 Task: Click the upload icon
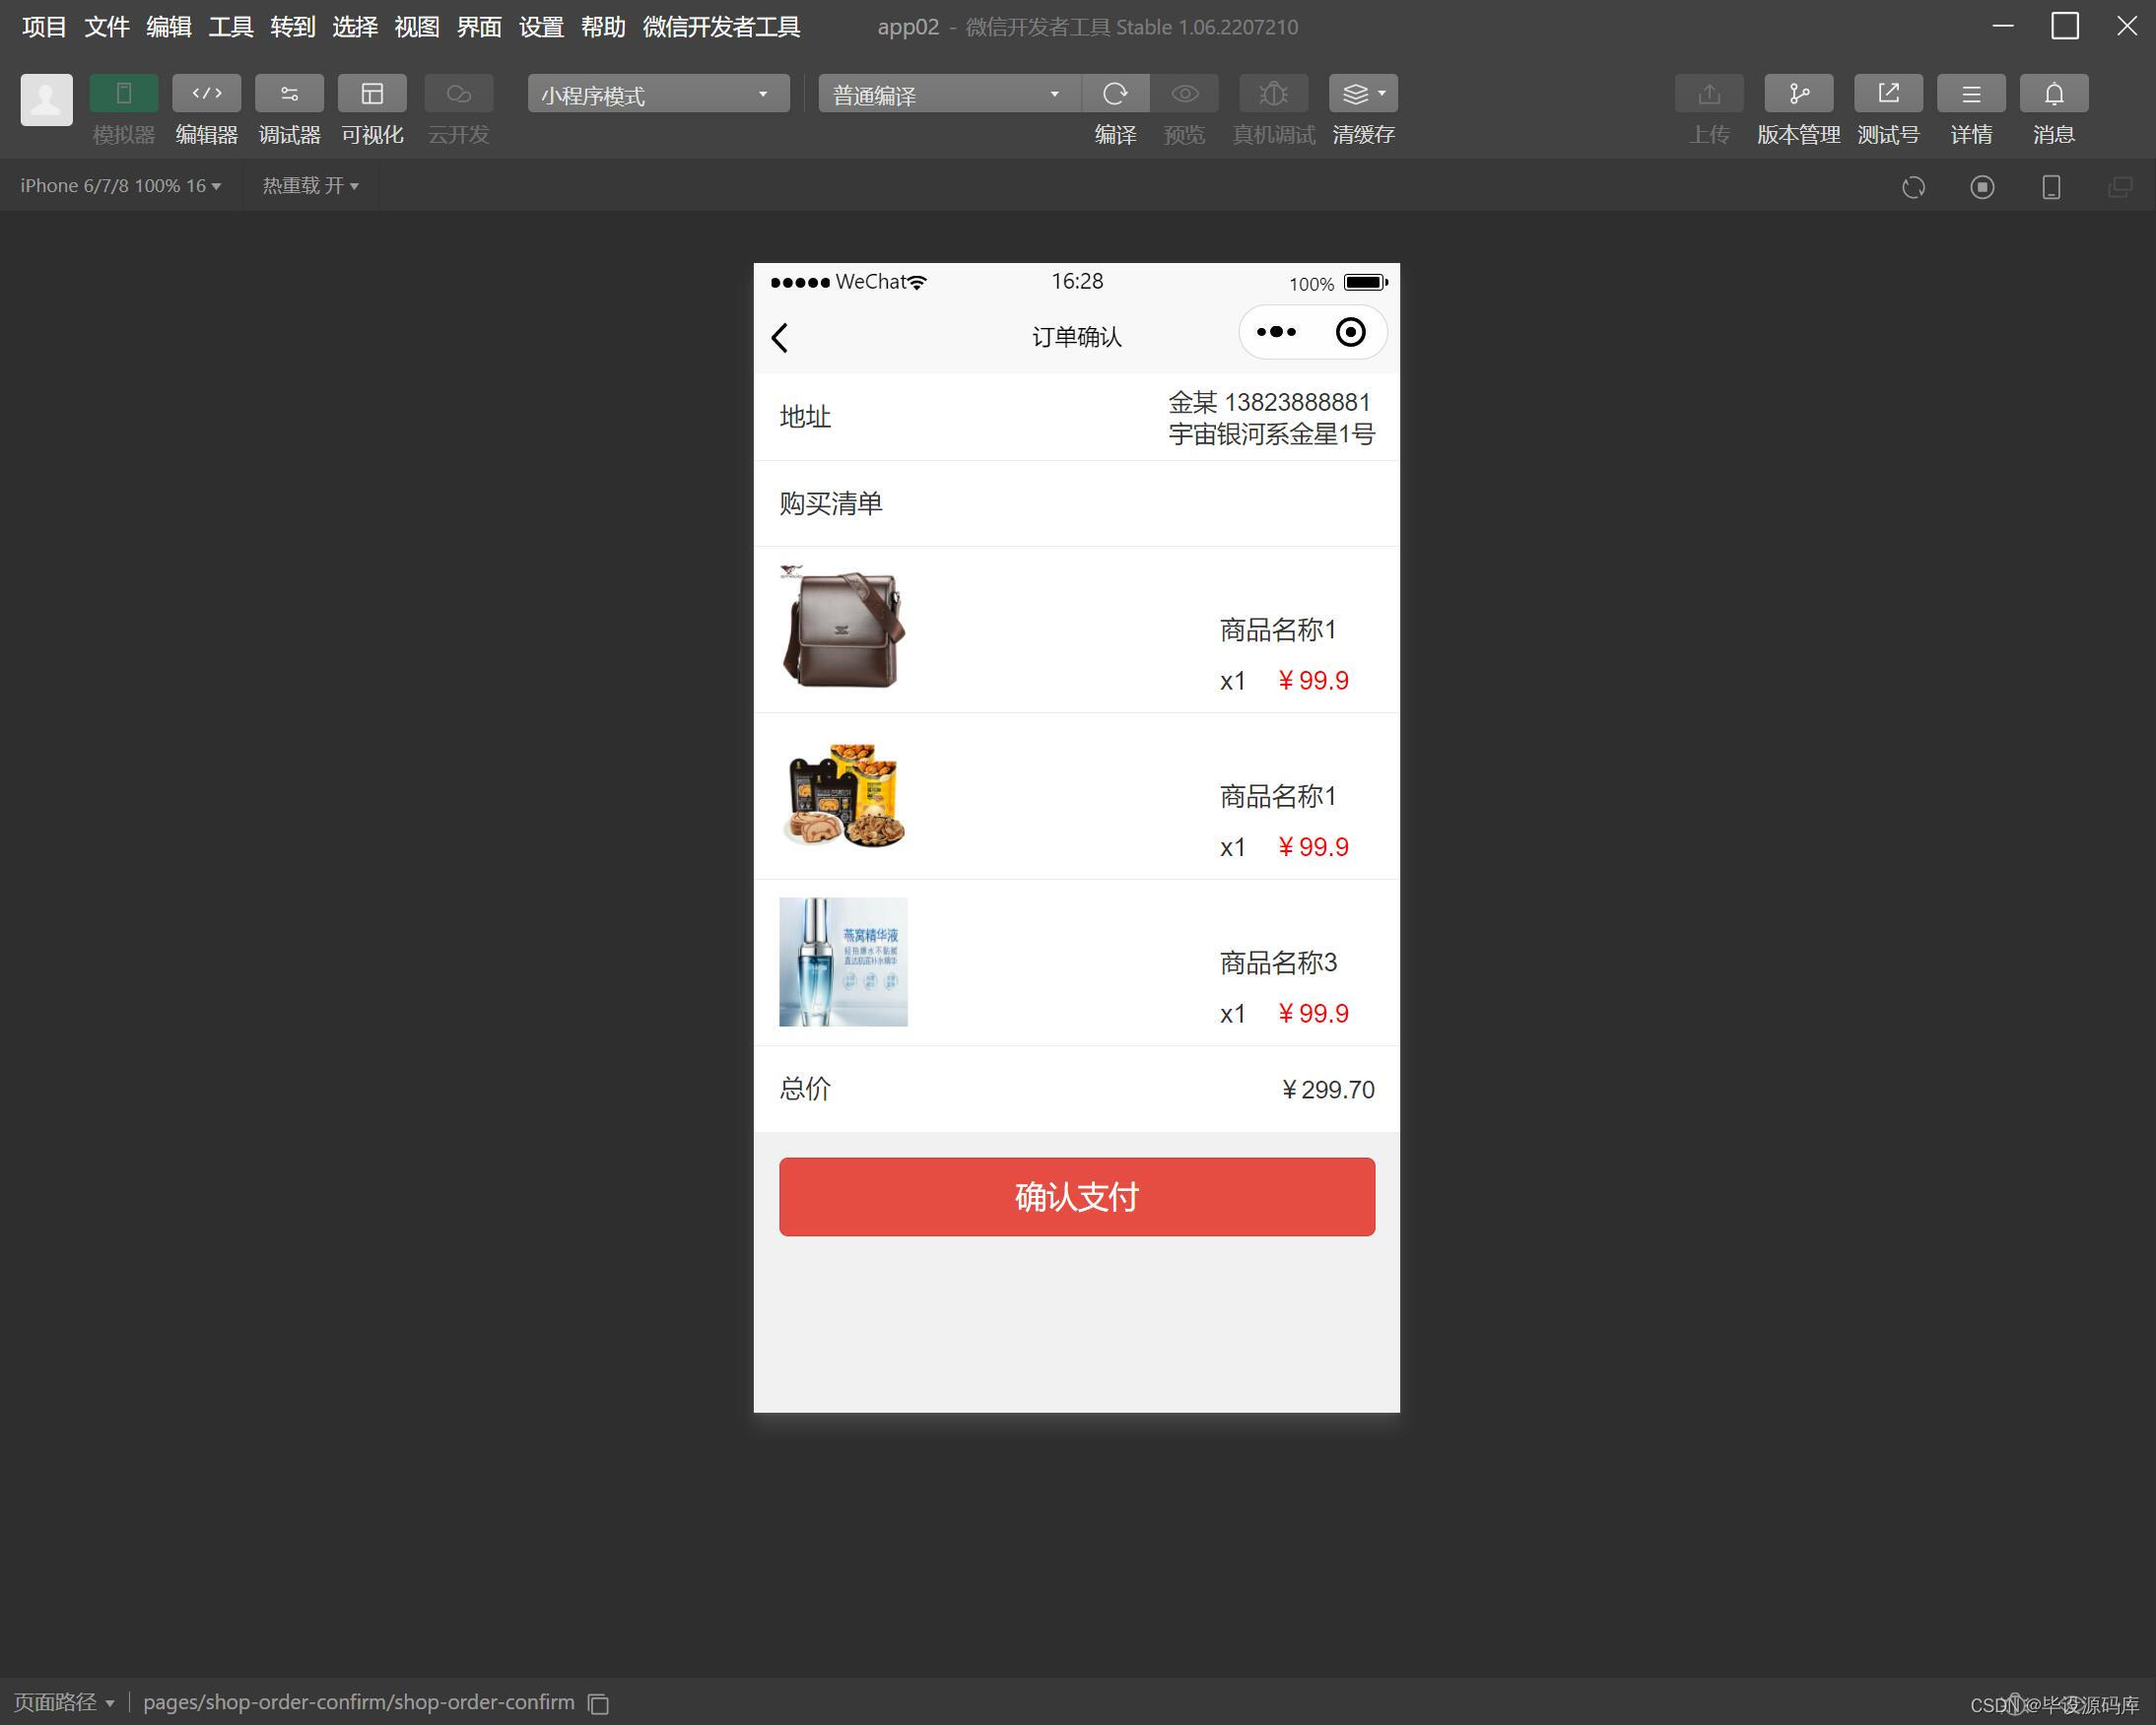point(1709,93)
